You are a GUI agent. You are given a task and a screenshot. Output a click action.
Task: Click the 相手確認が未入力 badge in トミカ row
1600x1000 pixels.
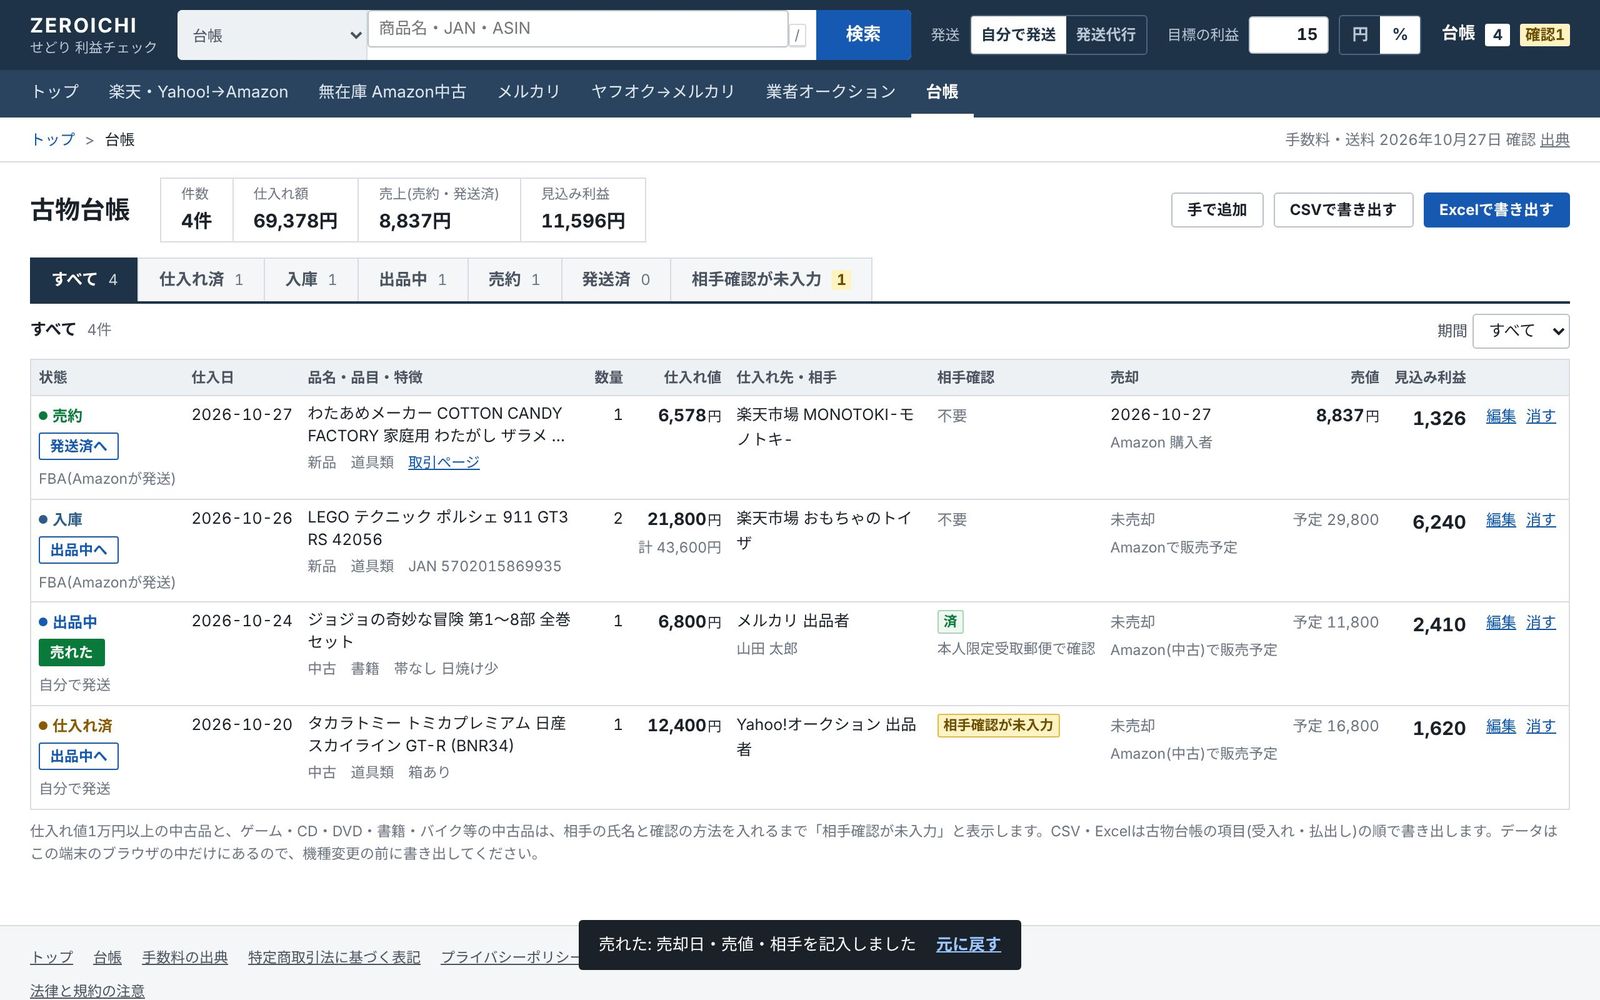tap(998, 726)
